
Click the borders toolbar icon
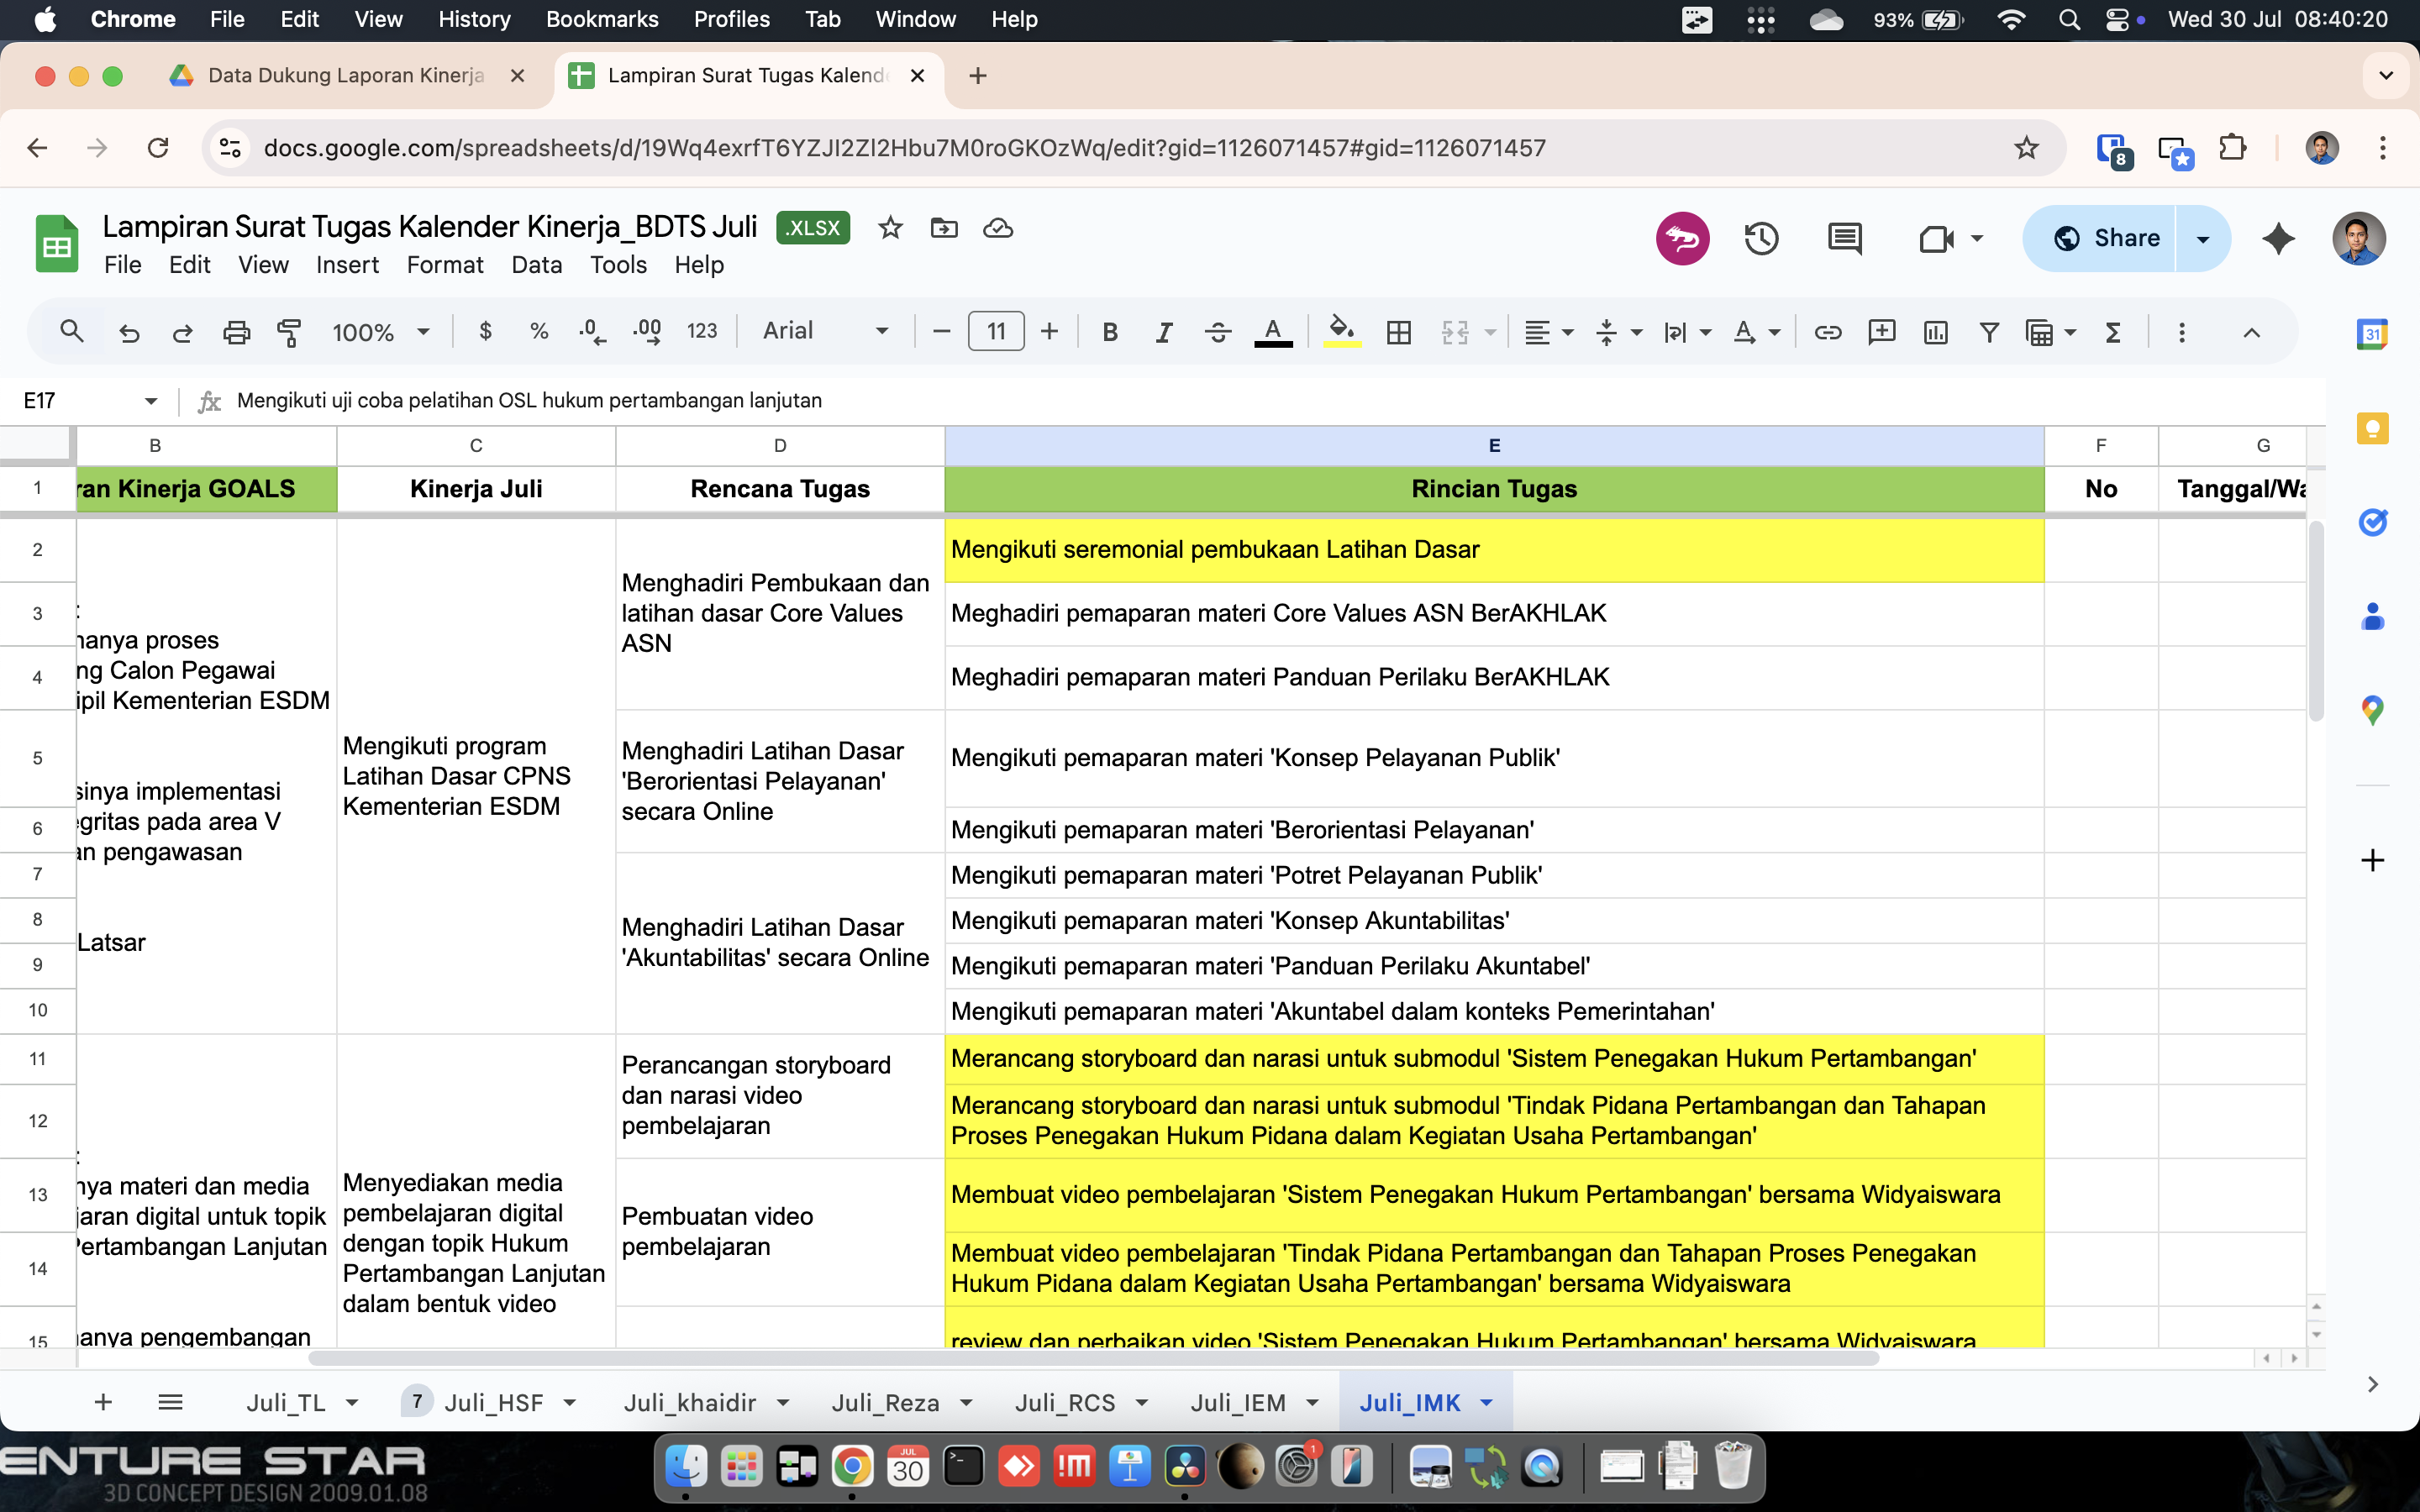[x=1398, y=332]
